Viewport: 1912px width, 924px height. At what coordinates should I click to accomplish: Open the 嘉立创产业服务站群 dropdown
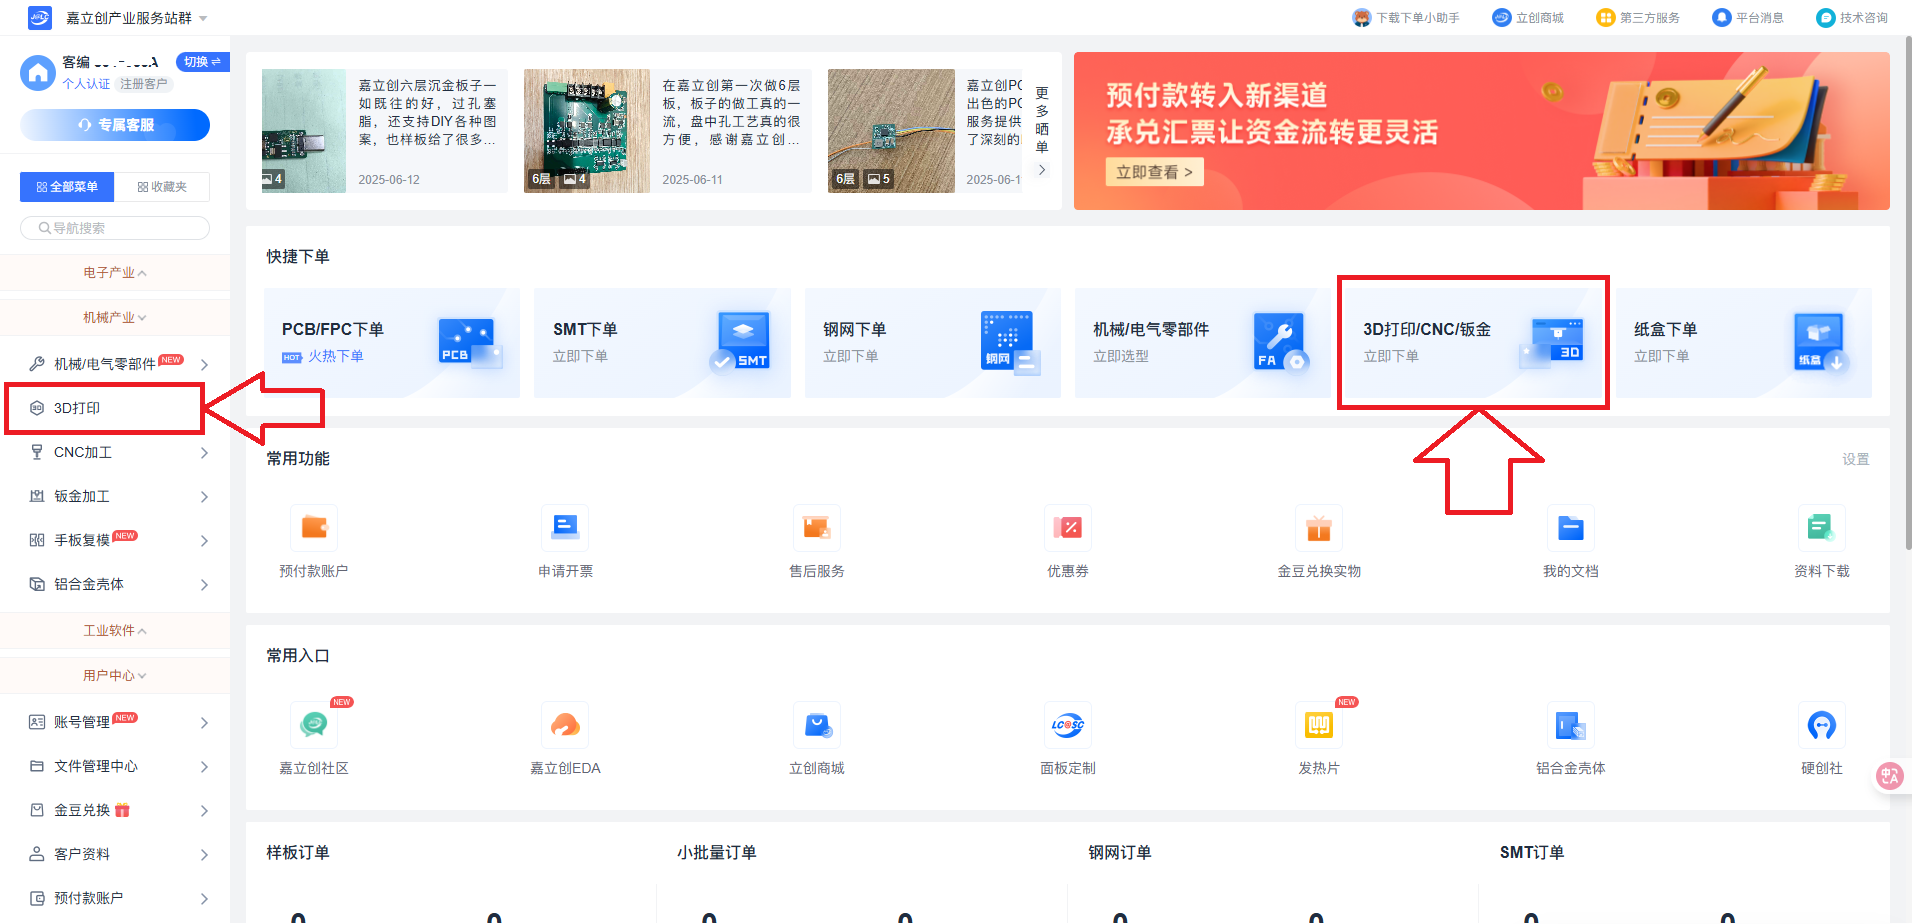tap(137, 18)
